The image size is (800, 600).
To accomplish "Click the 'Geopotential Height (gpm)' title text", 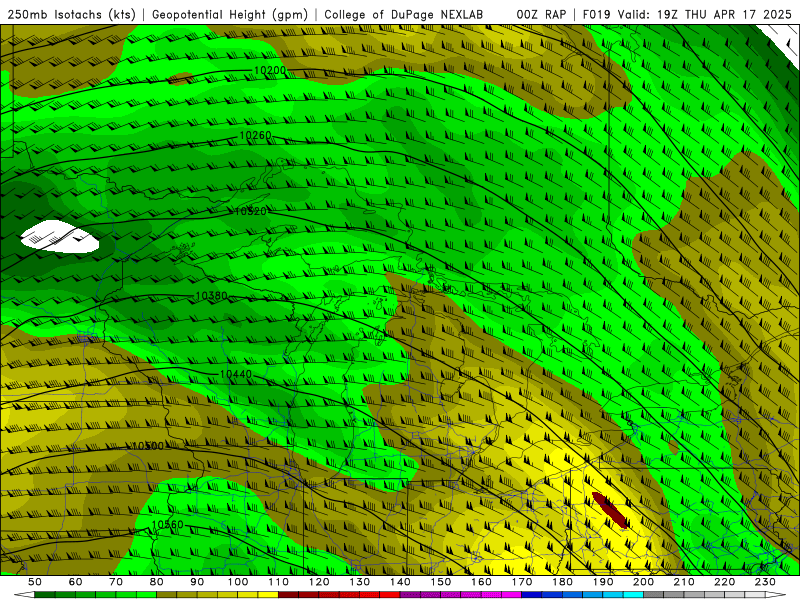I will click(230, 14).
